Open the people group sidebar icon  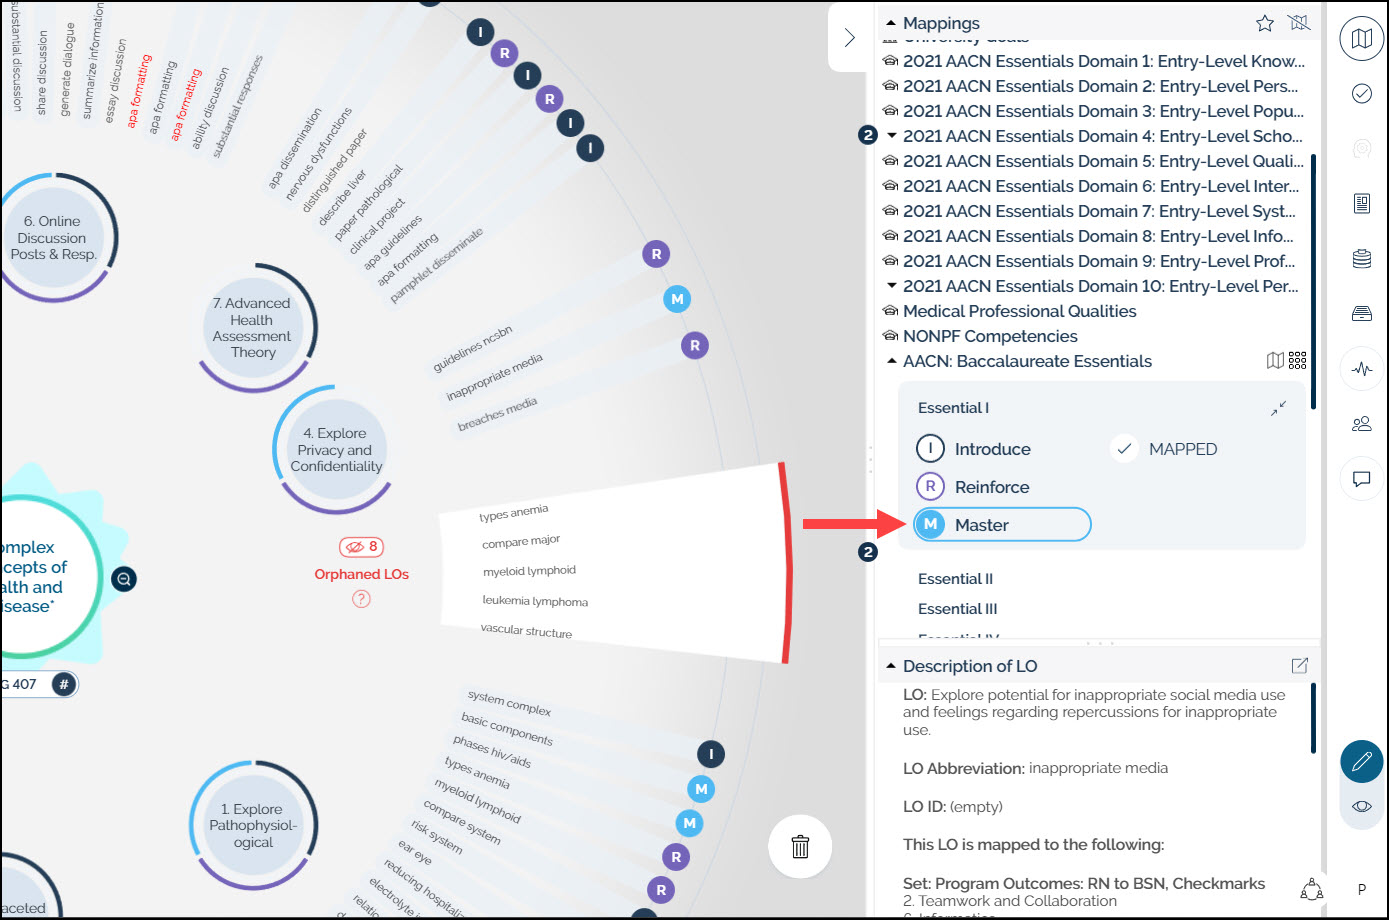[x=1361, y=424]
